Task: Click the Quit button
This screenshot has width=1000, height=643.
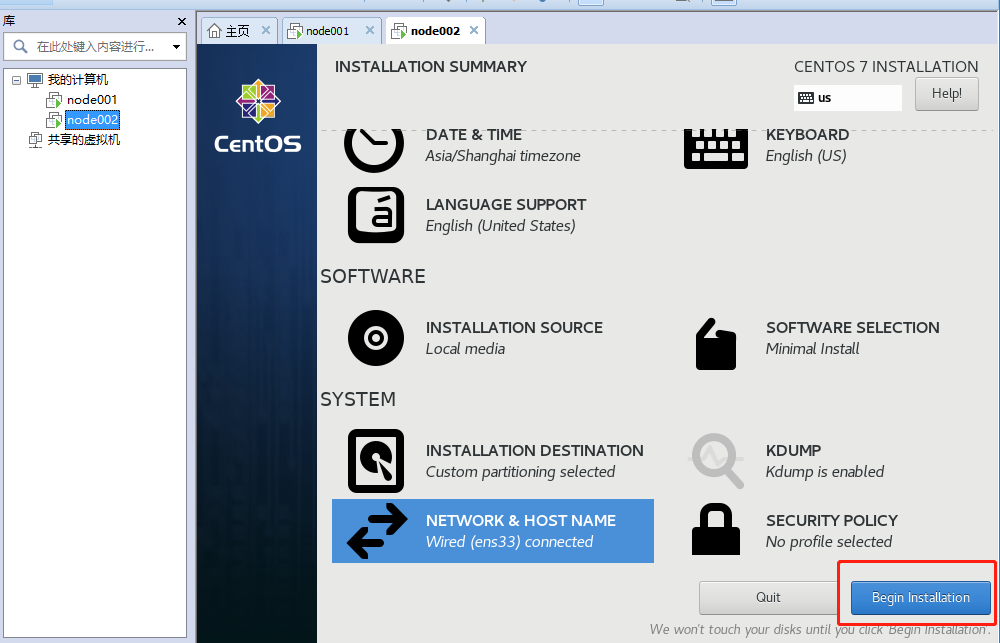Action: pos(768,598)
